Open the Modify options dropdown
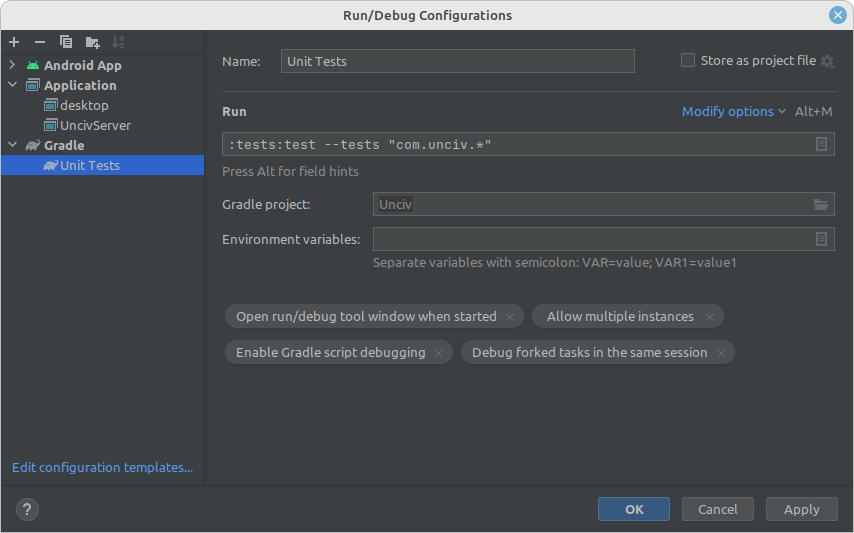 coord(734,112)
